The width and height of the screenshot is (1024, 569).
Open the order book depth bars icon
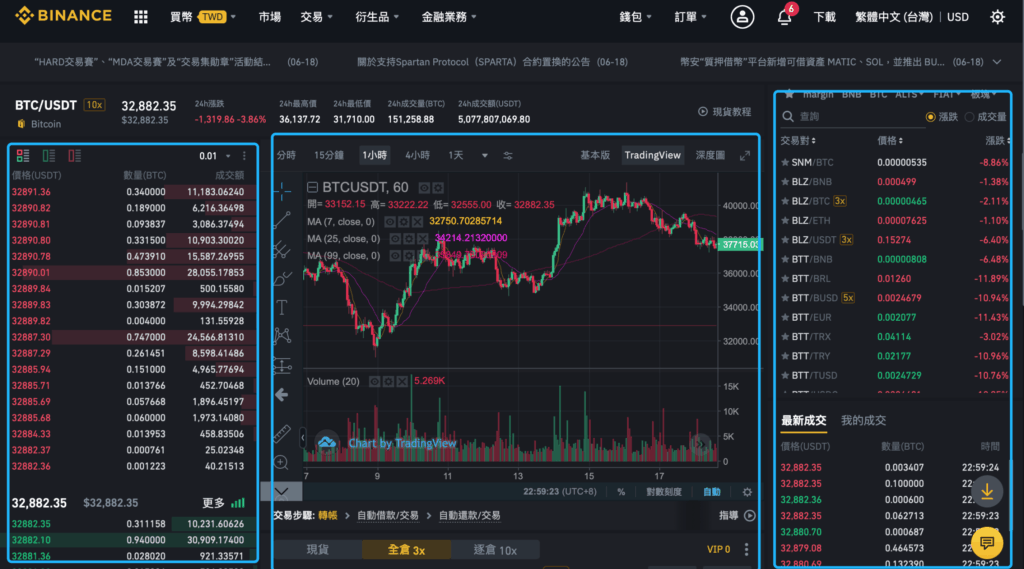[x=238, y=502]
